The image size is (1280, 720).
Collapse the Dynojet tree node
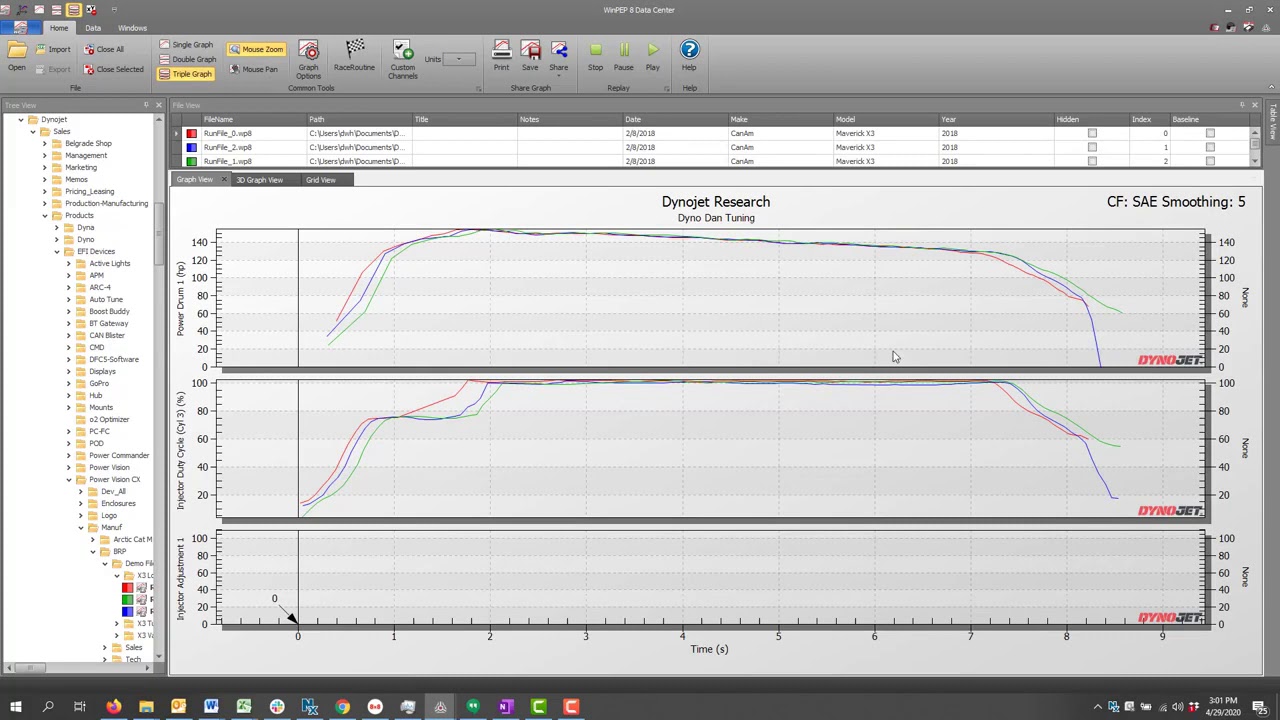(x=20, y=119)
